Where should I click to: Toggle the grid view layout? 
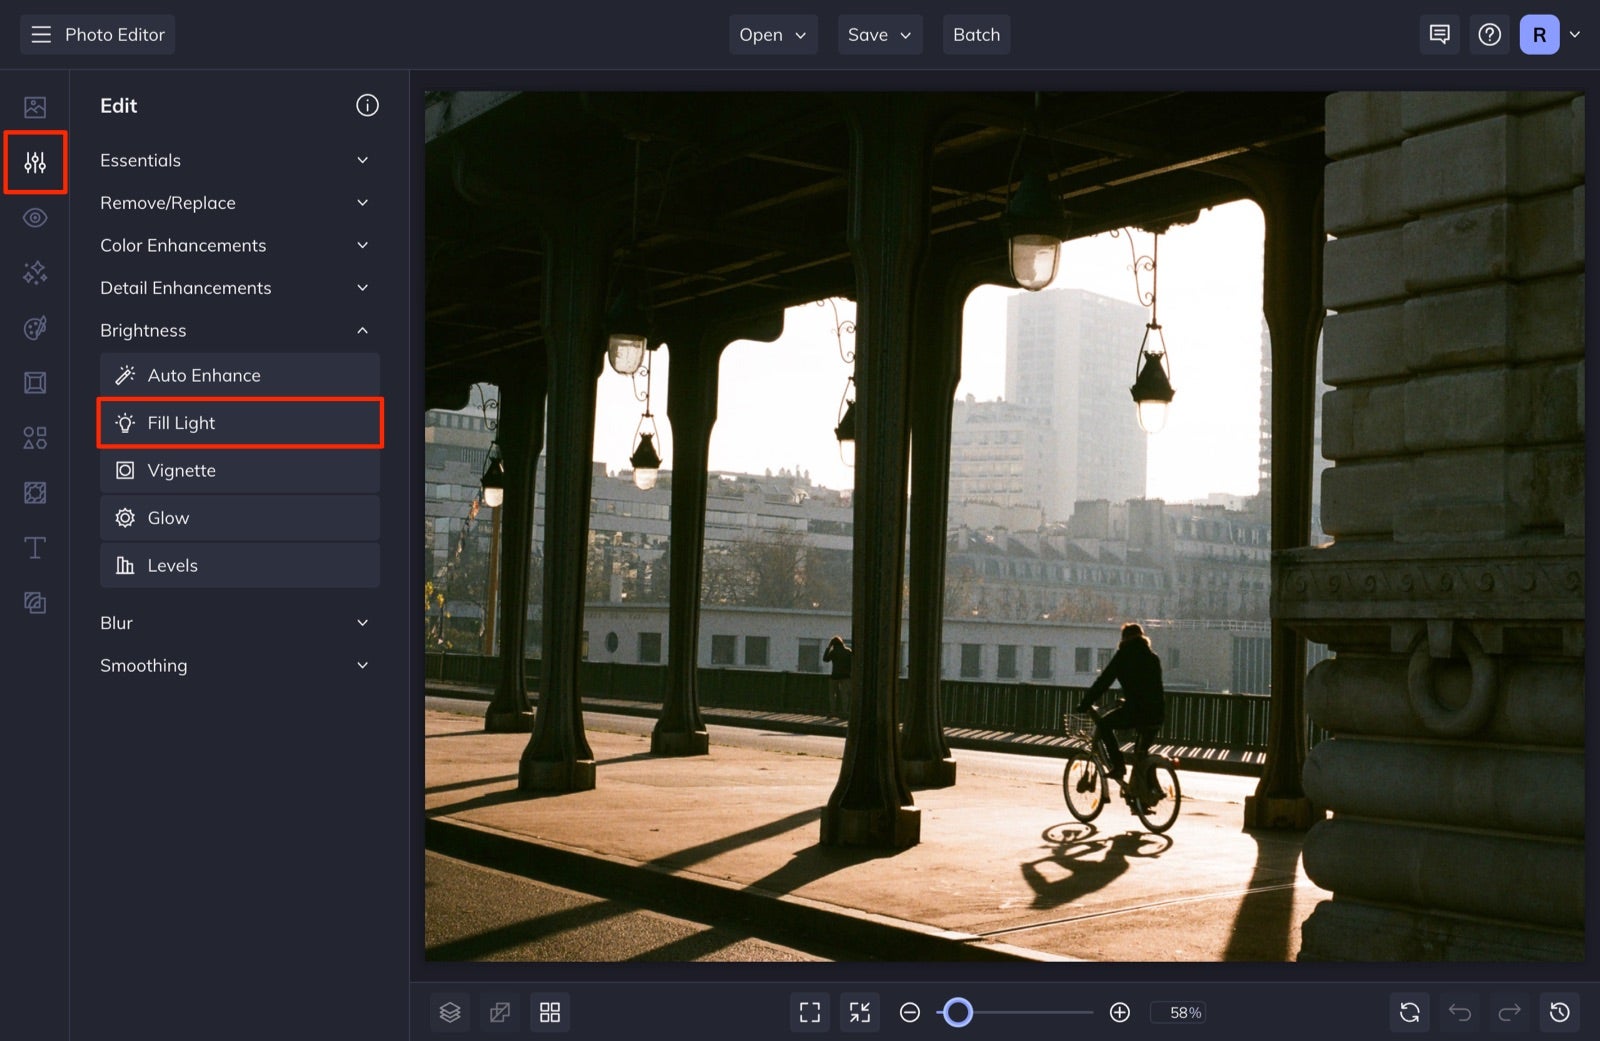pos(550,1012)
